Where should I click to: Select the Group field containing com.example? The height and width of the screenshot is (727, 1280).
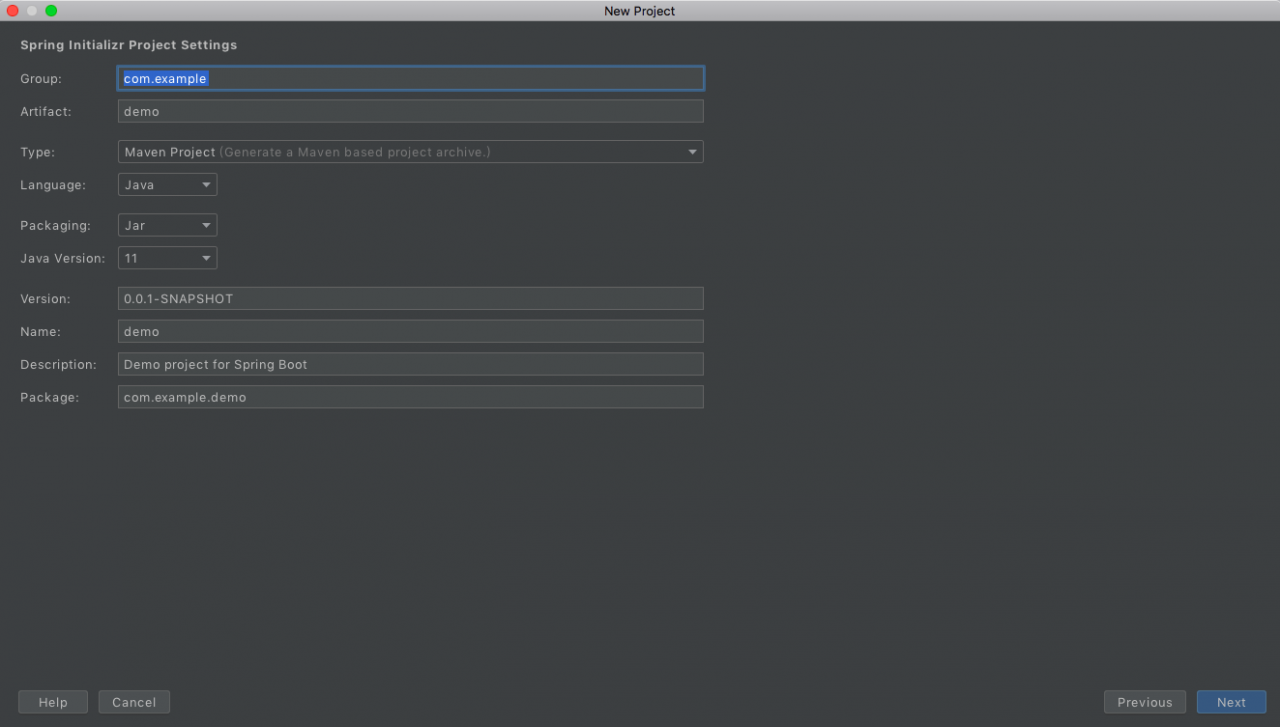pyautogui.click(x=410, y=77)
